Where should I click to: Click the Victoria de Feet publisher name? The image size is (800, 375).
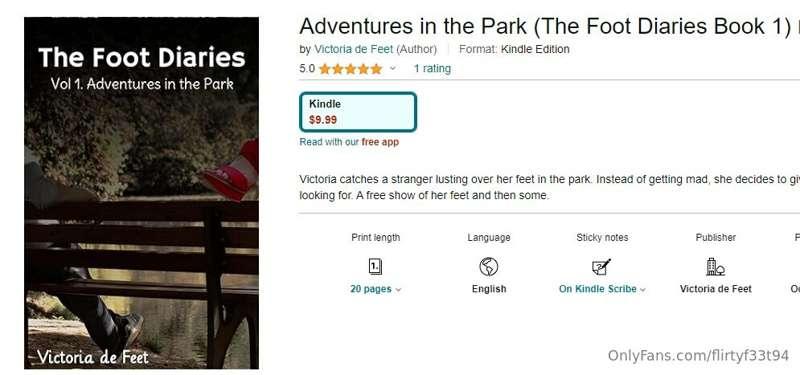[715, 289]
